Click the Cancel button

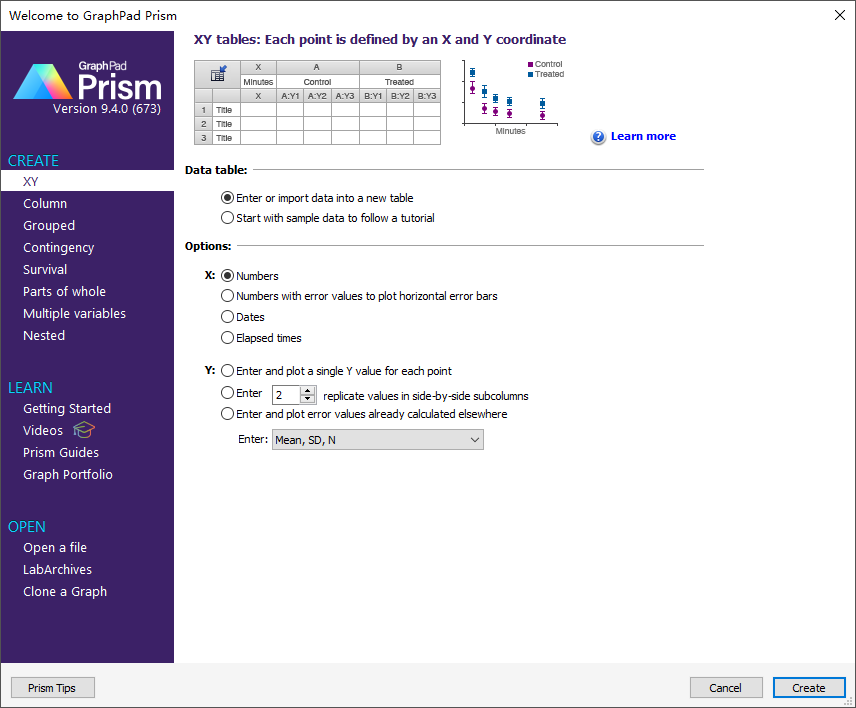pyautogui.click(x=726, y=688)
